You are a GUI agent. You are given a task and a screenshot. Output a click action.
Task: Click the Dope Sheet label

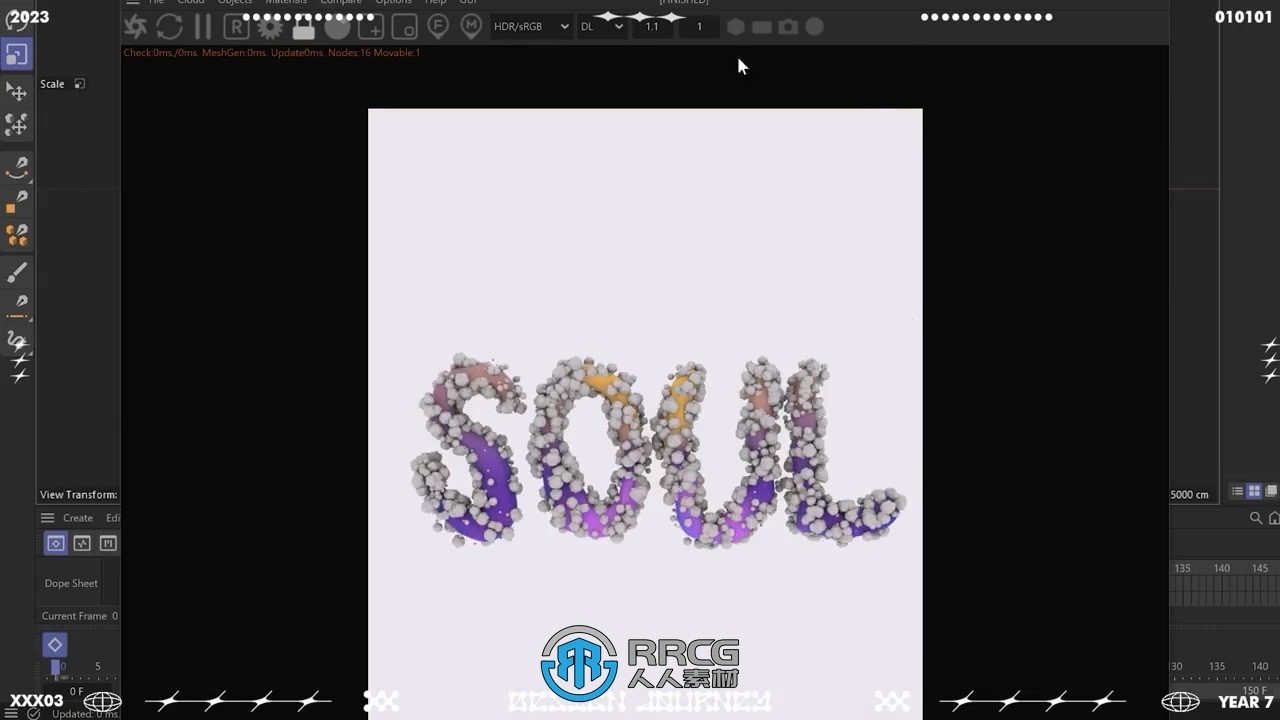point(71,583)
